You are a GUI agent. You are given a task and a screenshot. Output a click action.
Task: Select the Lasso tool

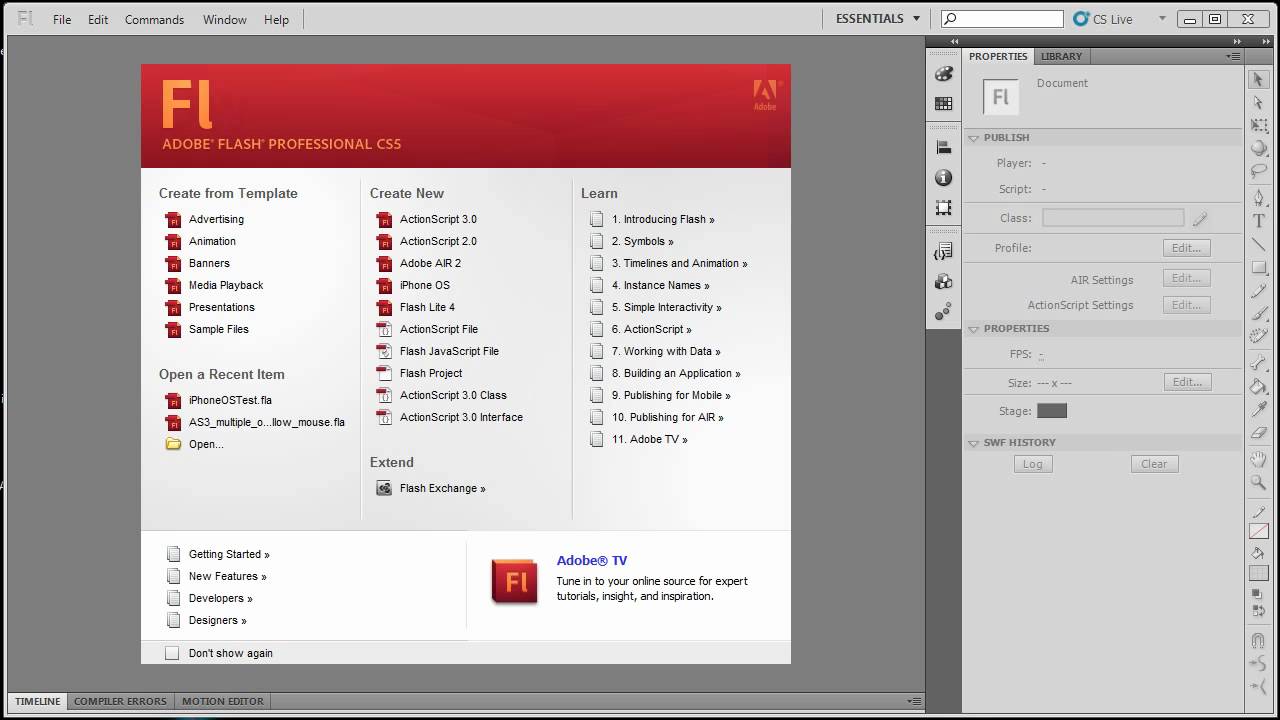[1259, 172]
